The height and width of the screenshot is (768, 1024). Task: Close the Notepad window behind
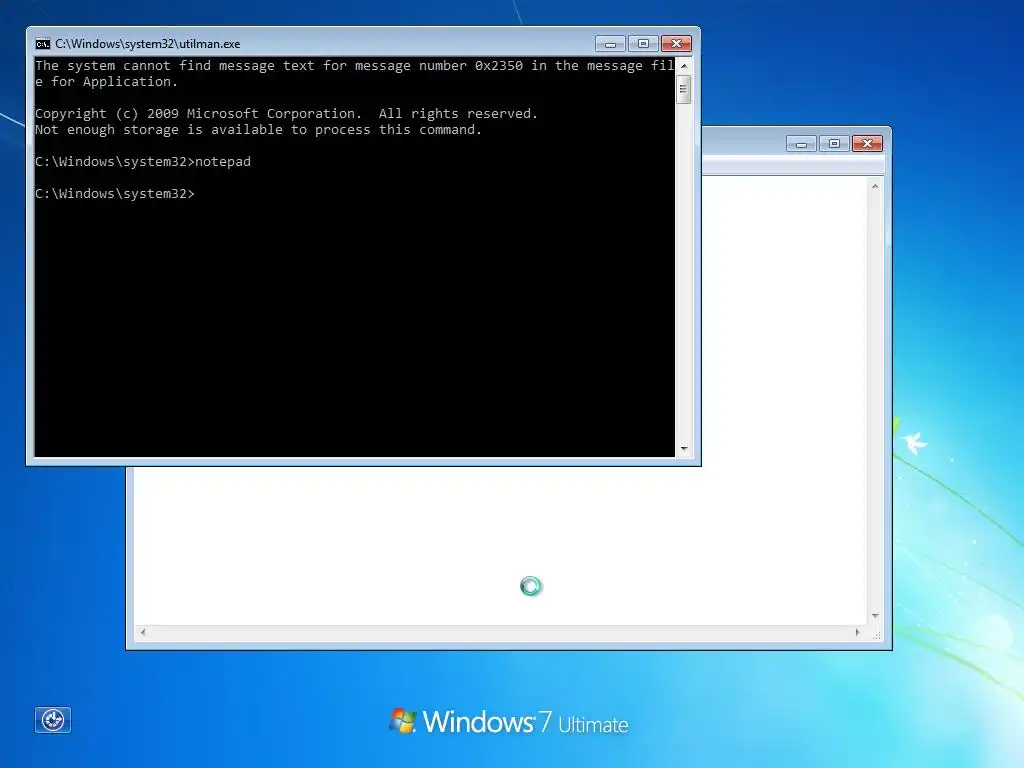867,144
